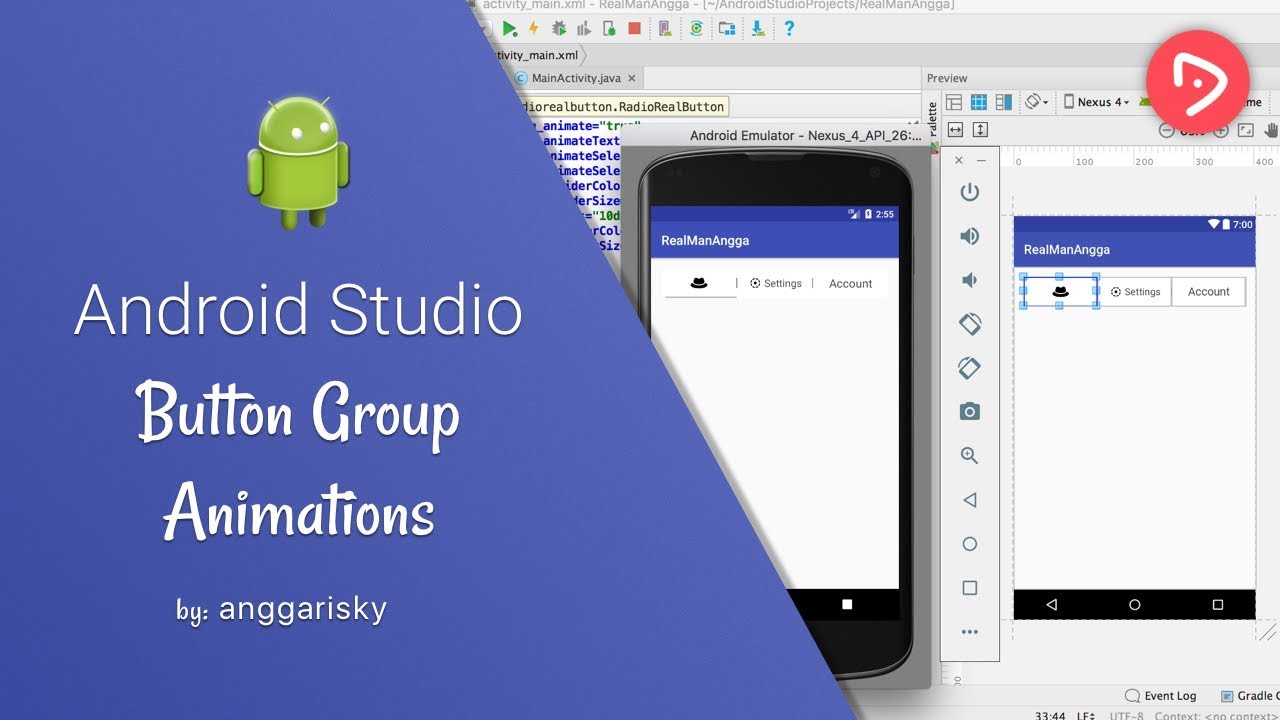This screenshot has height=720, width=1280.
Task: Tap emulator sidebar Overview square
Action: point(969,588)
